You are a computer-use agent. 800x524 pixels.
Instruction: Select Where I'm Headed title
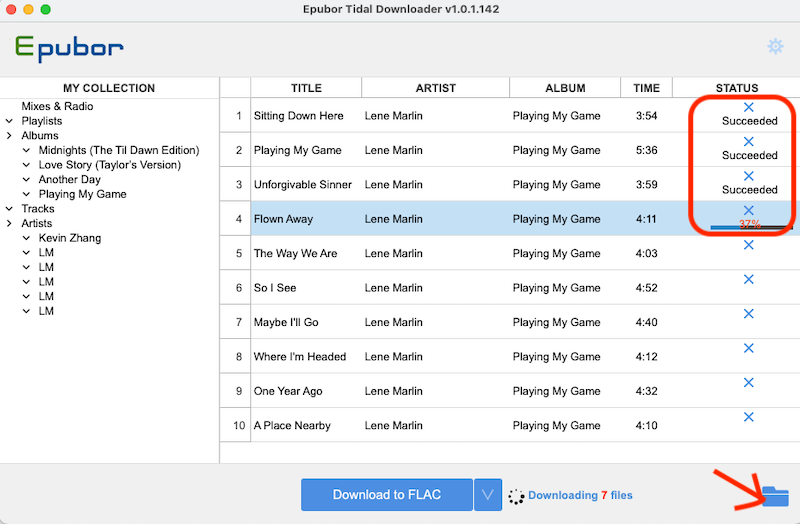300,357
